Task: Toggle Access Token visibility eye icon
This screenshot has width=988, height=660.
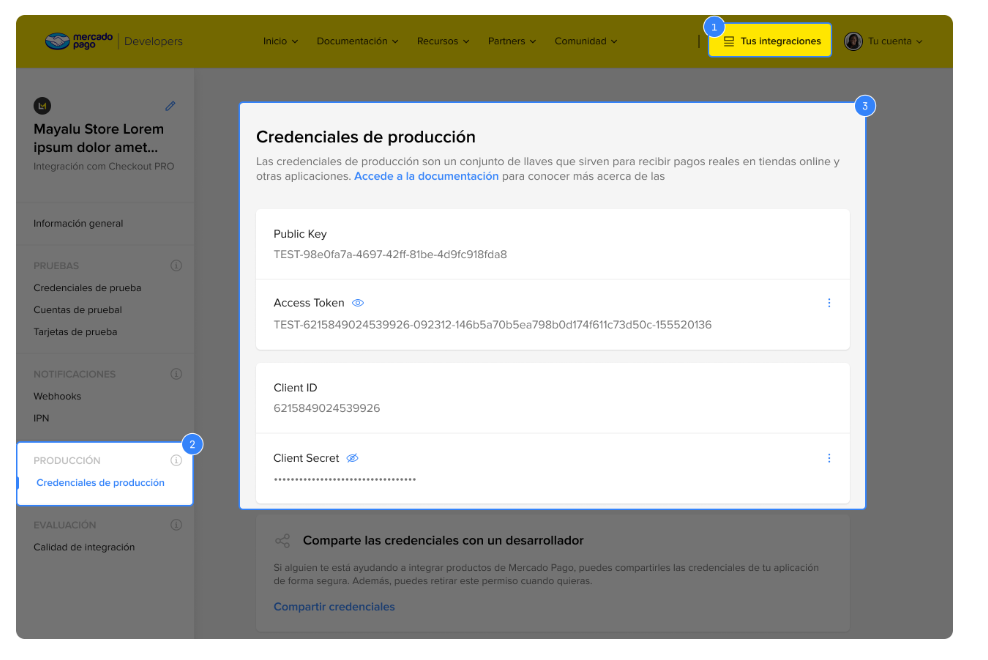Action: pos(358,303)
